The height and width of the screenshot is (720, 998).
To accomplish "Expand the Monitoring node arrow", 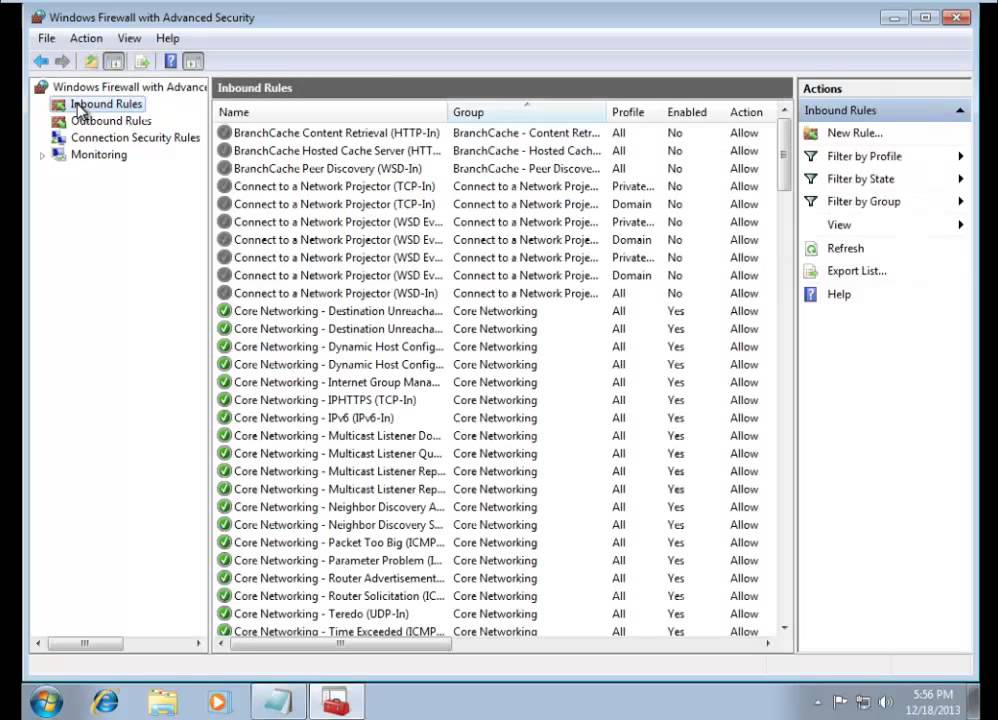I will [42, 155].
